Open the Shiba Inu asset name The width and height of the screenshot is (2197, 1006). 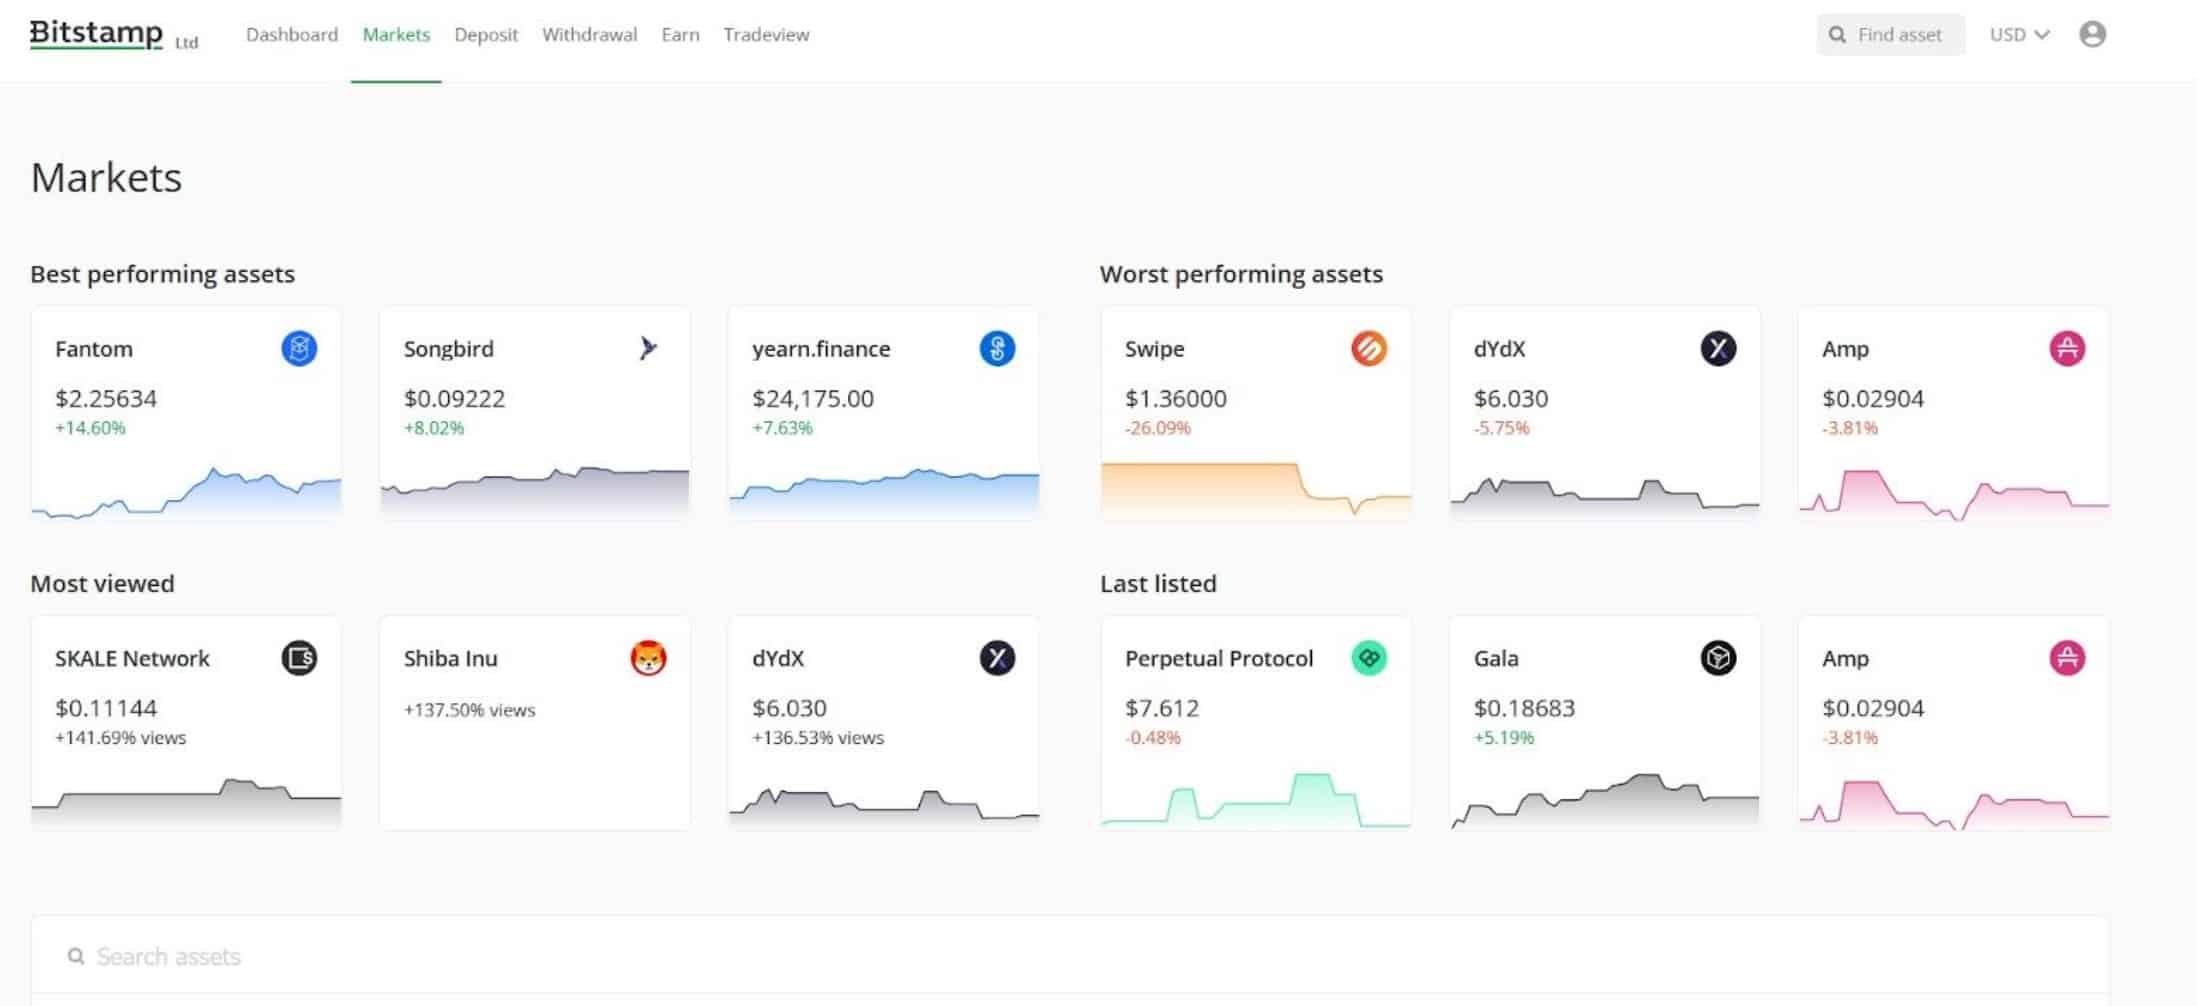(451, 659)
